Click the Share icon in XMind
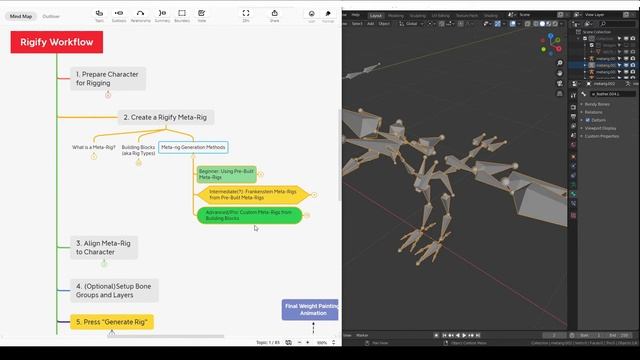The image size is (640, 360). point(275,13)
